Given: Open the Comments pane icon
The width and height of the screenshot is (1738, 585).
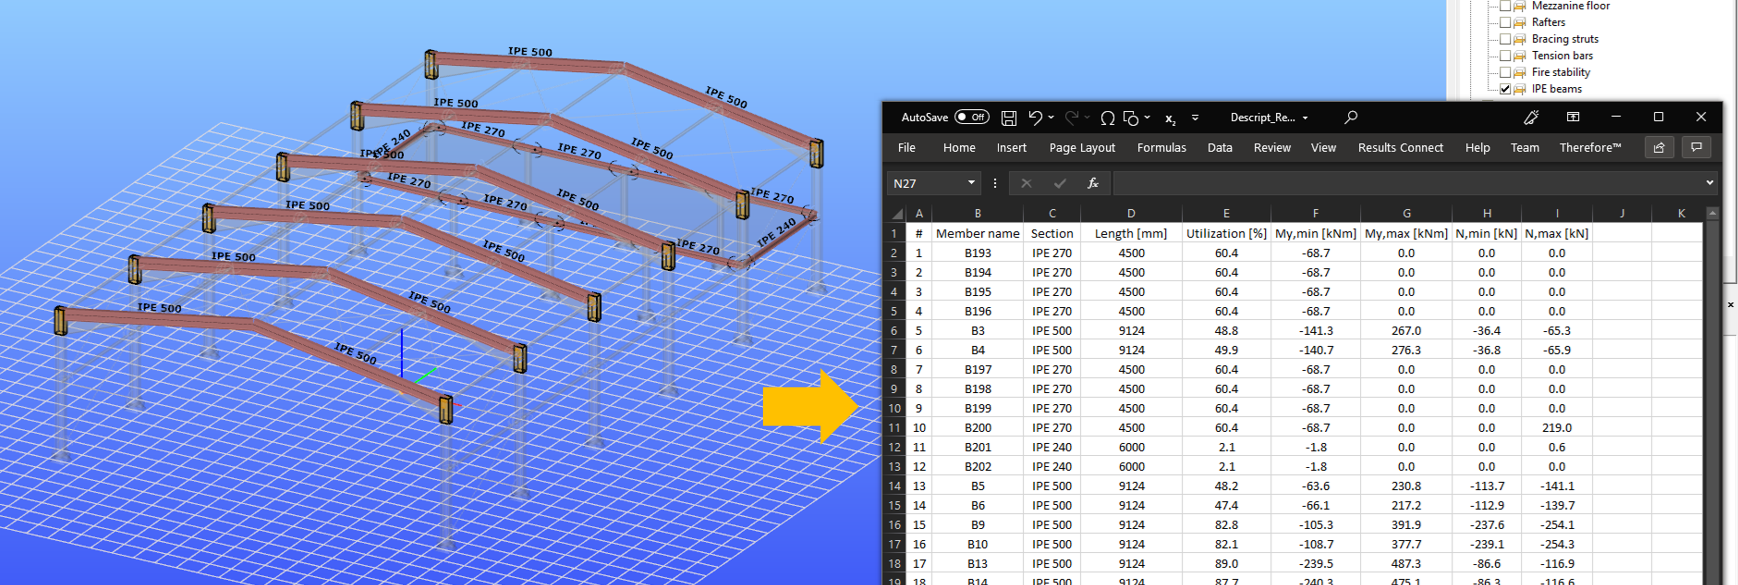Looking at the screenshot, I should 1696,147.
